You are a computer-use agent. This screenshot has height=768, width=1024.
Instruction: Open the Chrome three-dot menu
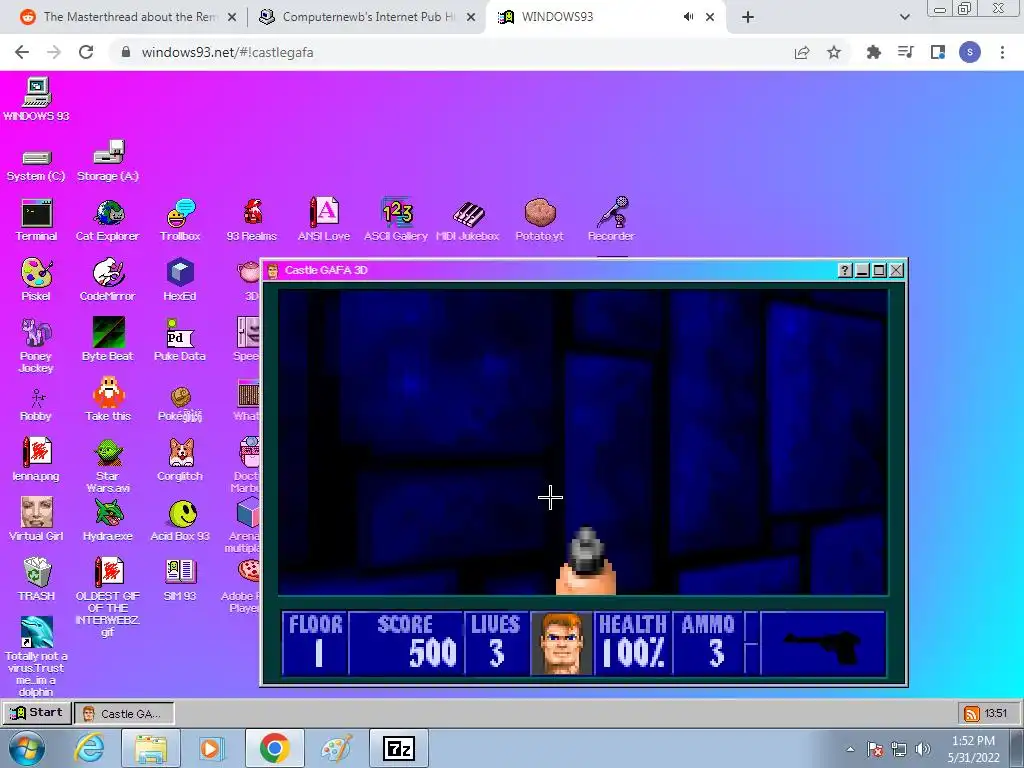1002,52
